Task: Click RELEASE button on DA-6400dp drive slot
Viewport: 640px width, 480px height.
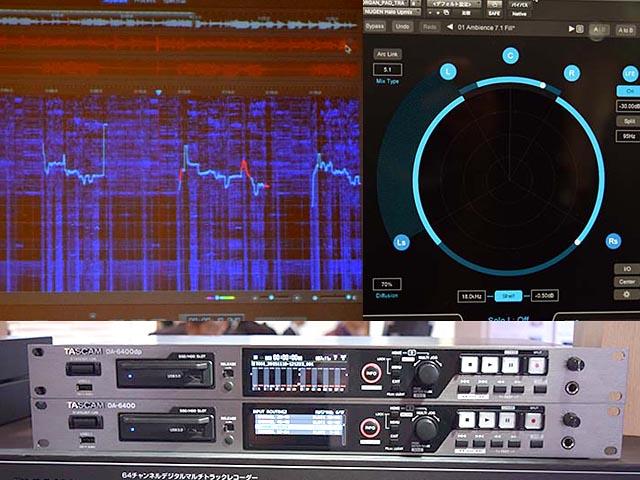Action: pyautogui.click(x=229, y=373)
